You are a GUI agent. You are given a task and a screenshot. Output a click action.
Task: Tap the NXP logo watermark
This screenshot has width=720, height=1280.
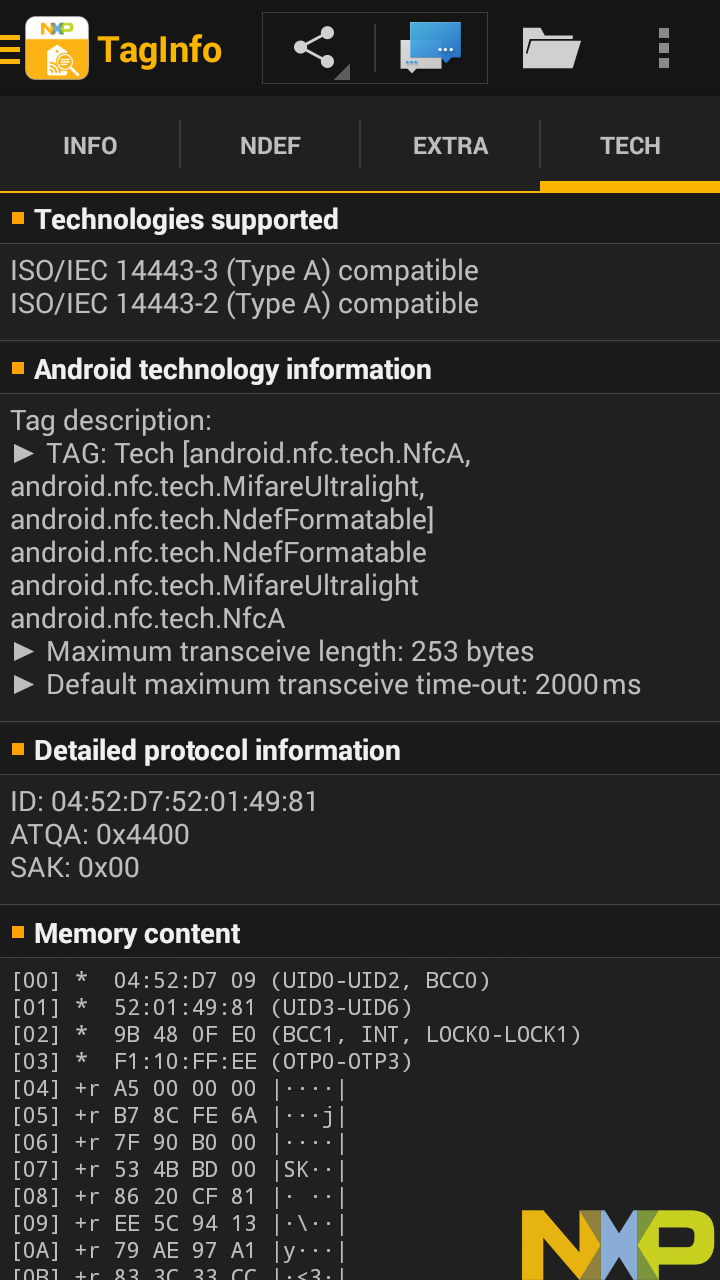pyautogui.click(x=618, y=1245)
